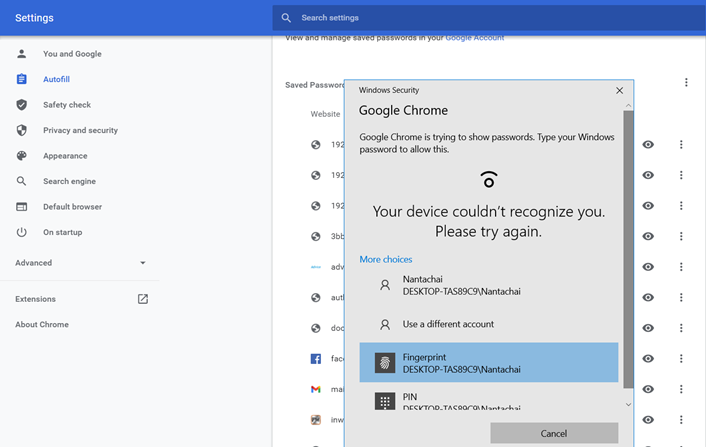Choose PIN sign-in option
The image size is (706, 447).
(488, 401)
